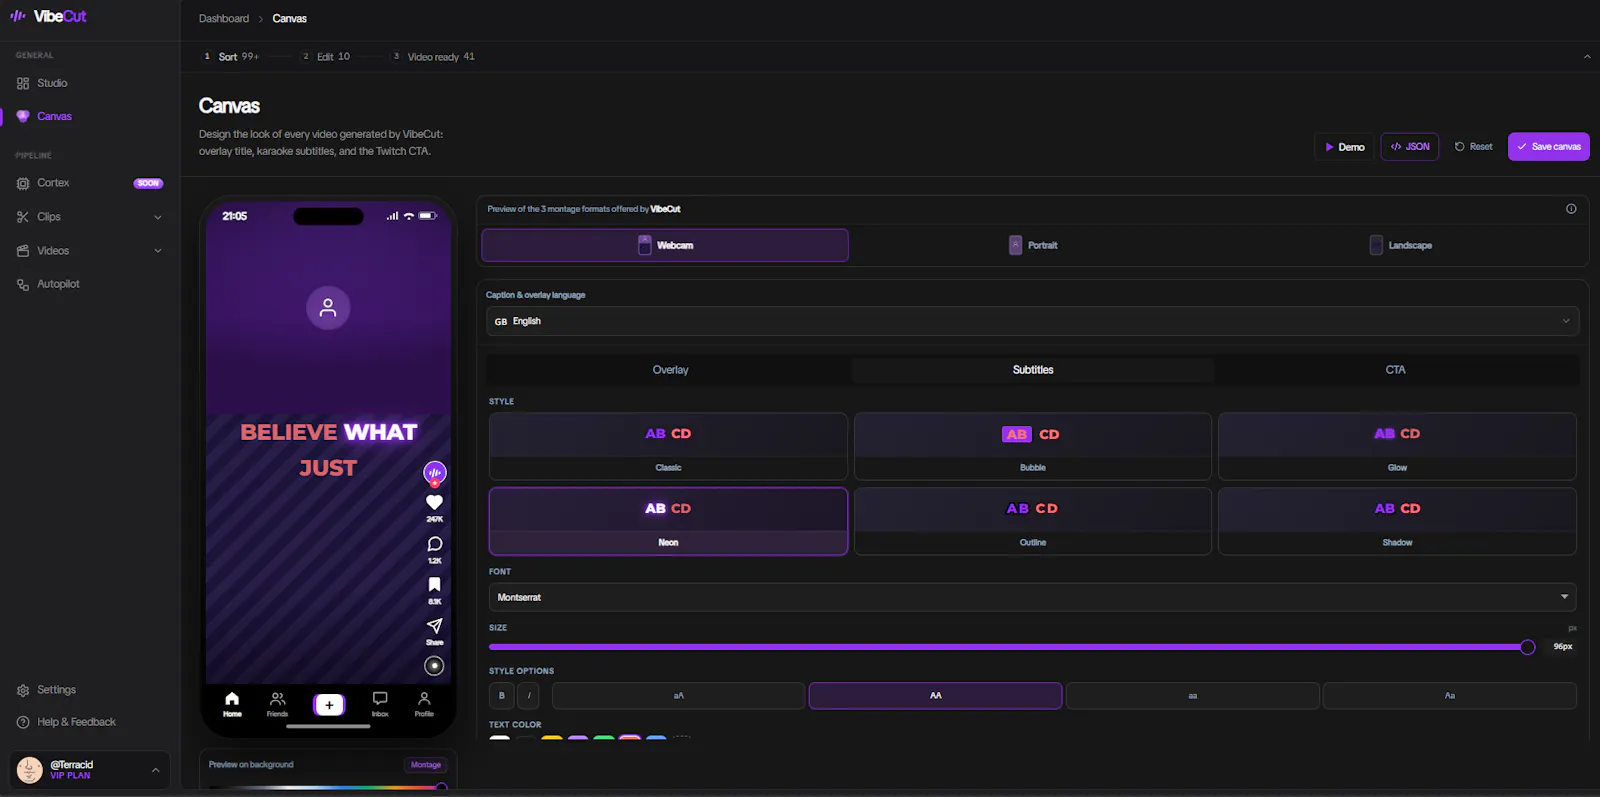Open the JSON view
Screen dimensions: 1600x797
tap(1410, 147)
